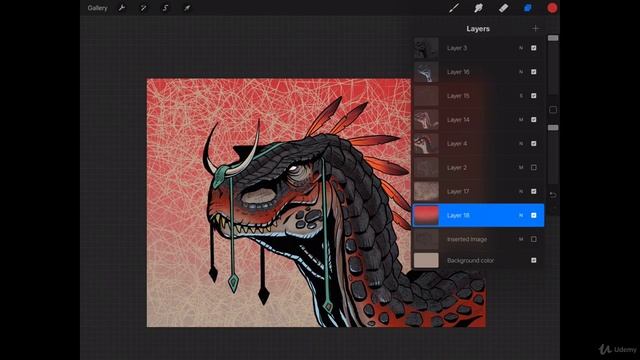
Task: Open the Gallery
Action: (97, 8)
